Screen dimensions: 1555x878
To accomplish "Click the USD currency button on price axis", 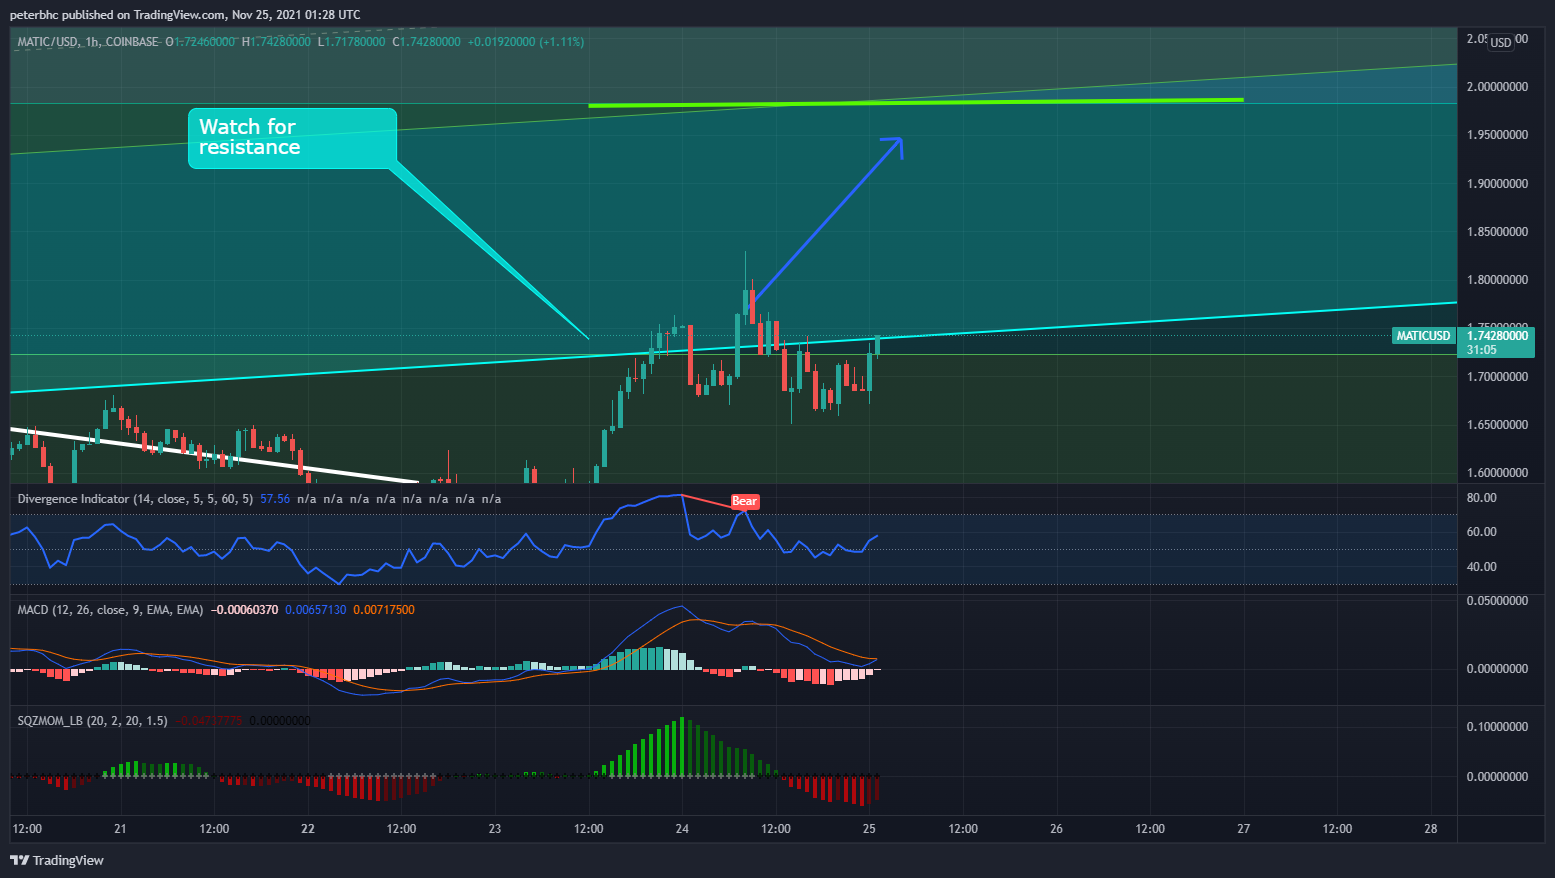I will 1501,42.
